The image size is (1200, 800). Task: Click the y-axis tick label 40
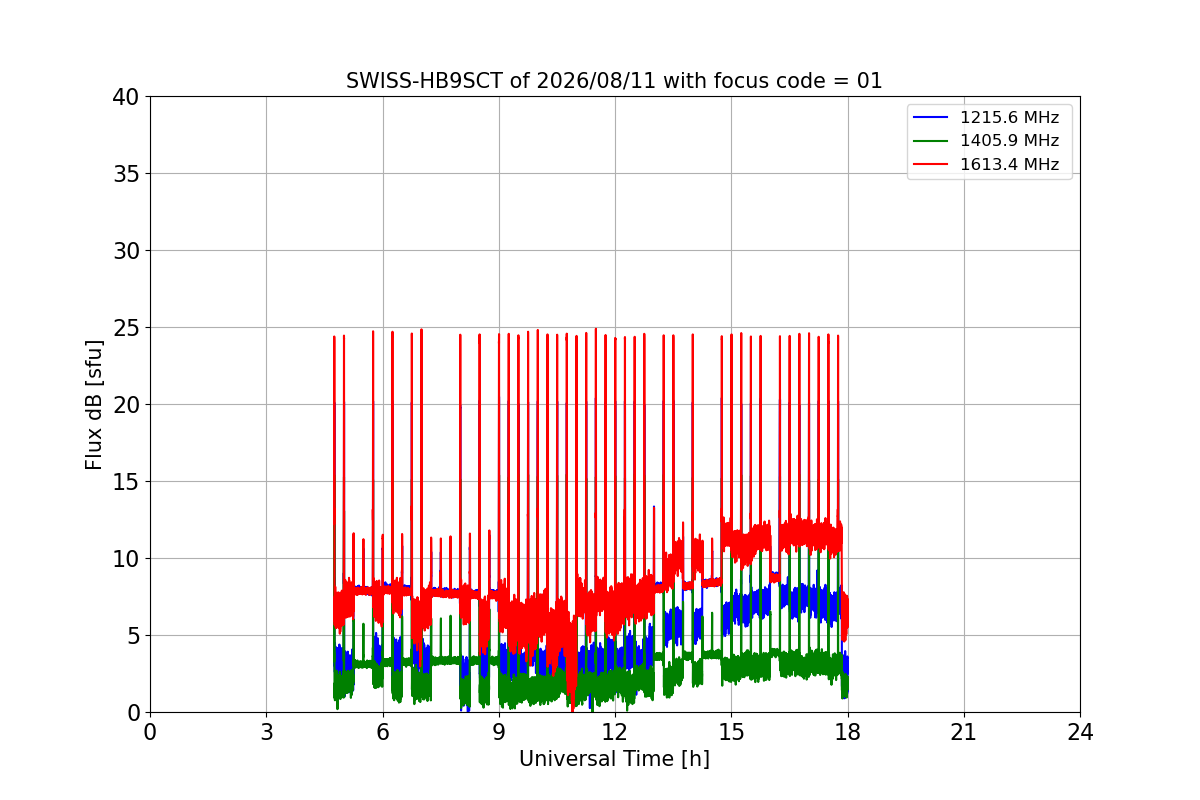tap(126, 97)
